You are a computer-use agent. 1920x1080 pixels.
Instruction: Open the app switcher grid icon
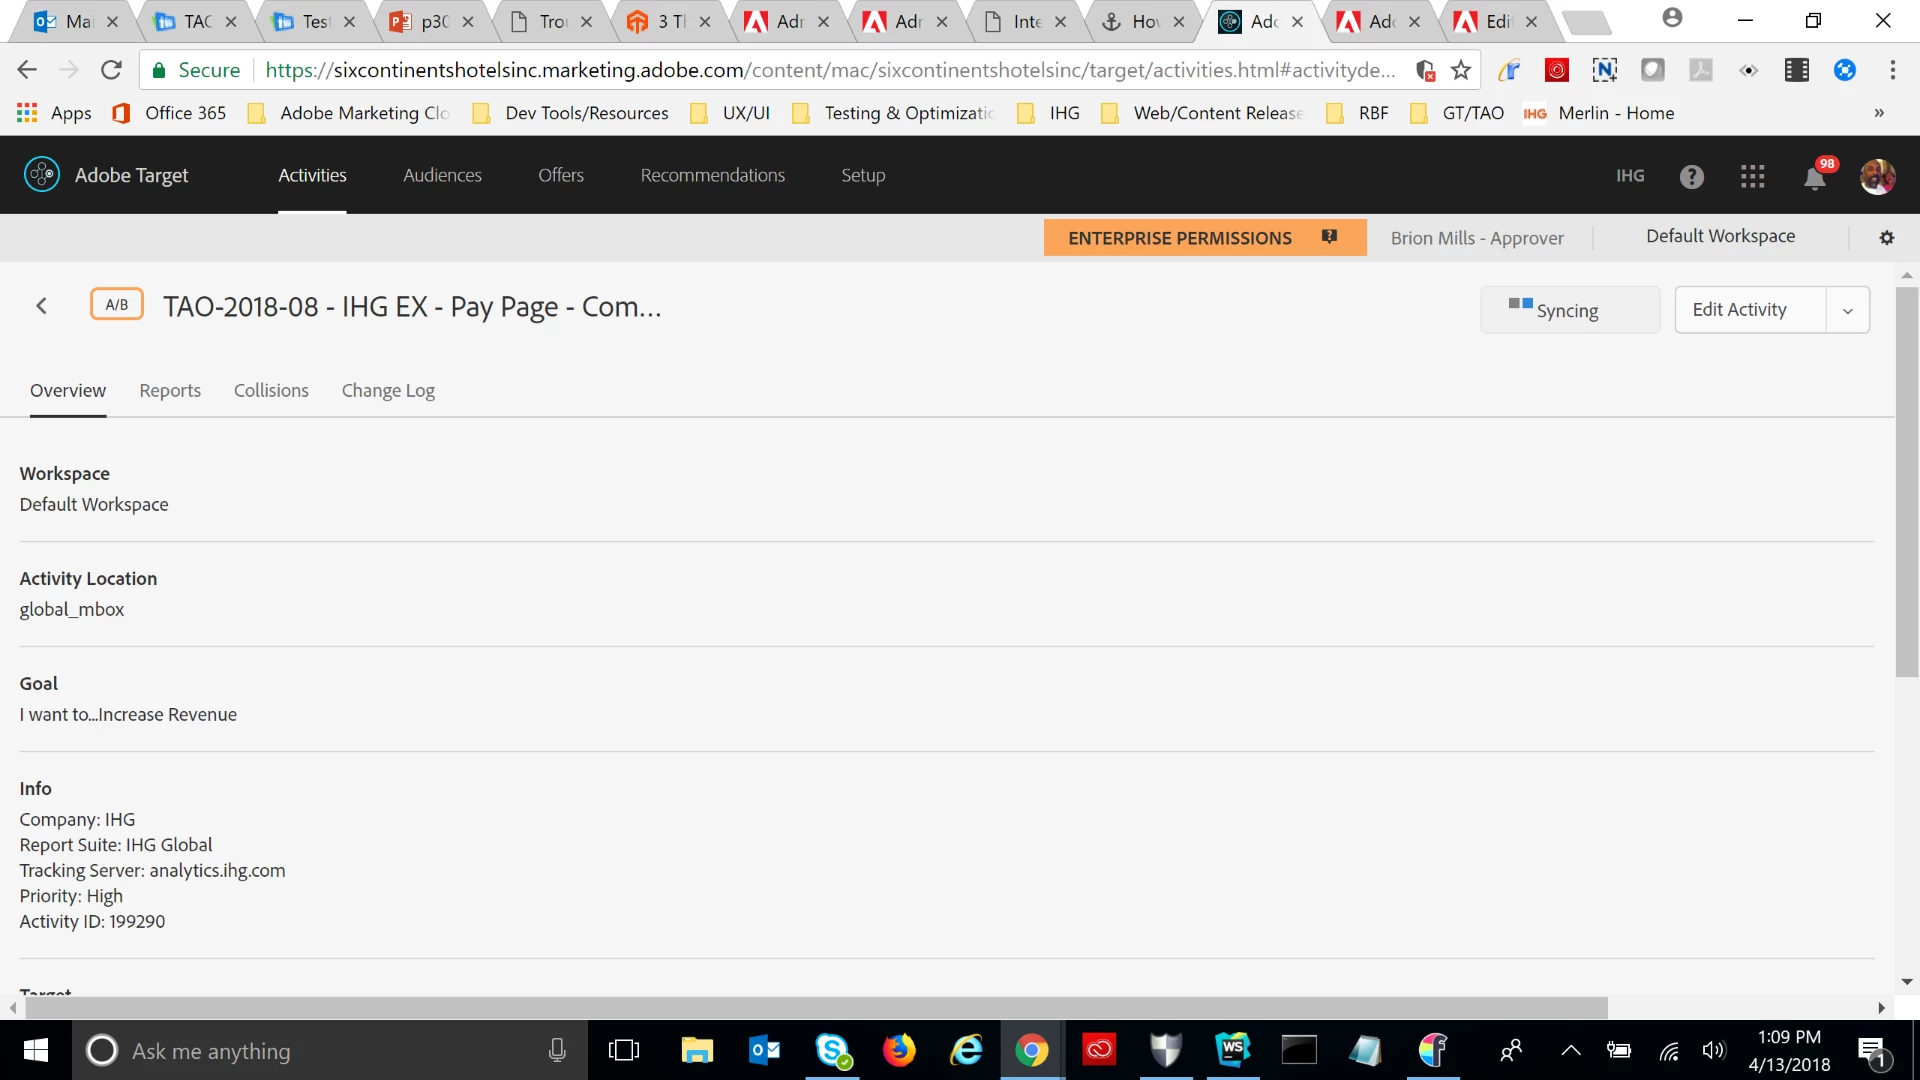click(1752, 177)
